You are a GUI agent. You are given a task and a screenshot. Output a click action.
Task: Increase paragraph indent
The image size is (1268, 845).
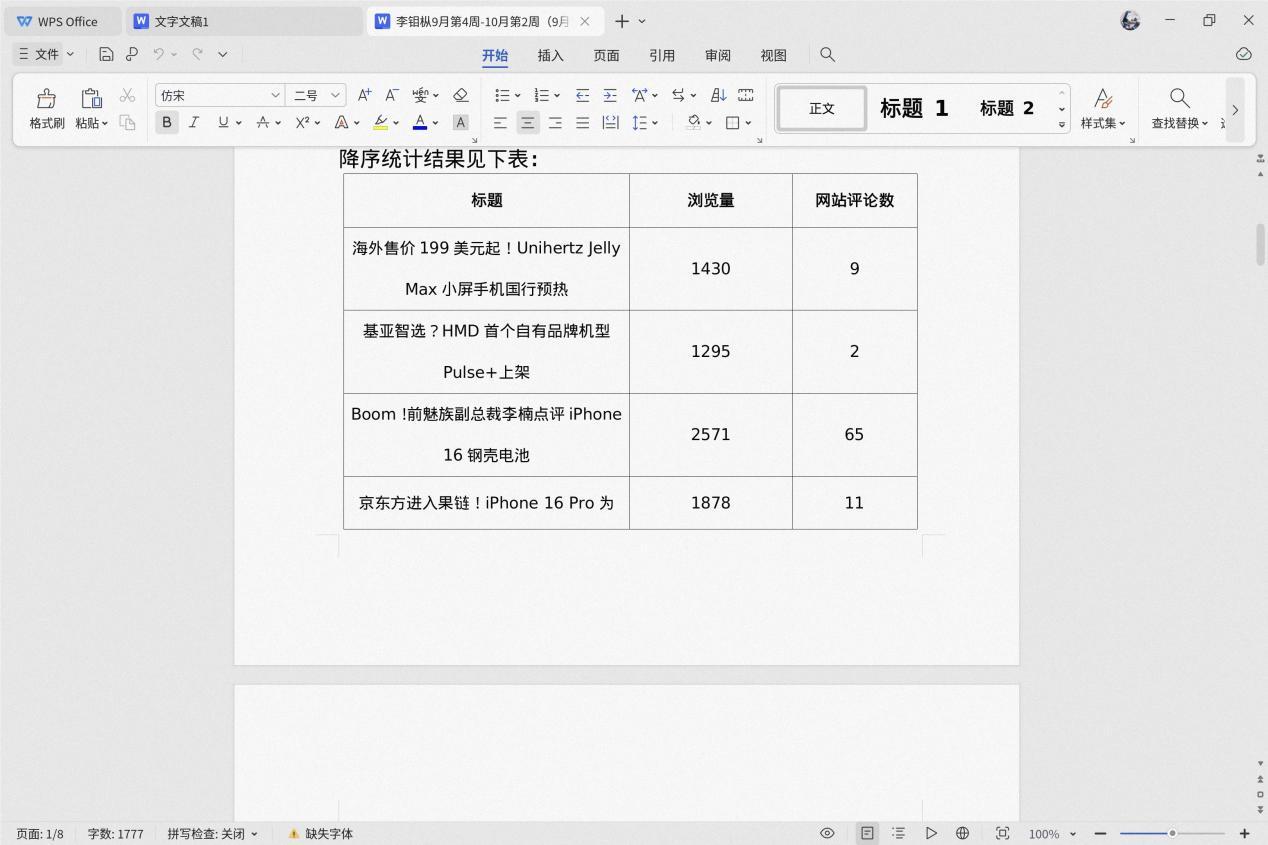coord(610,95)
